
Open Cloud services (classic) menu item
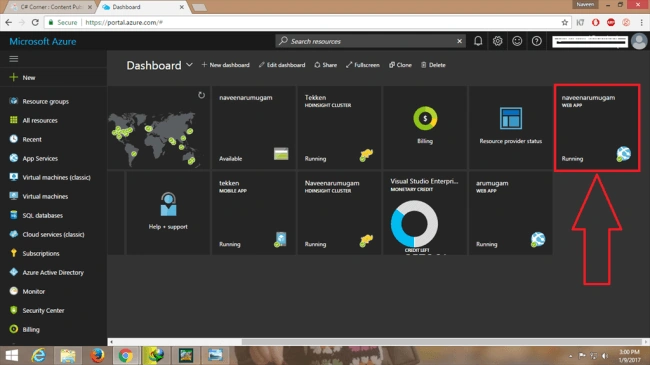pyautogui.click(x=53, y=234)
